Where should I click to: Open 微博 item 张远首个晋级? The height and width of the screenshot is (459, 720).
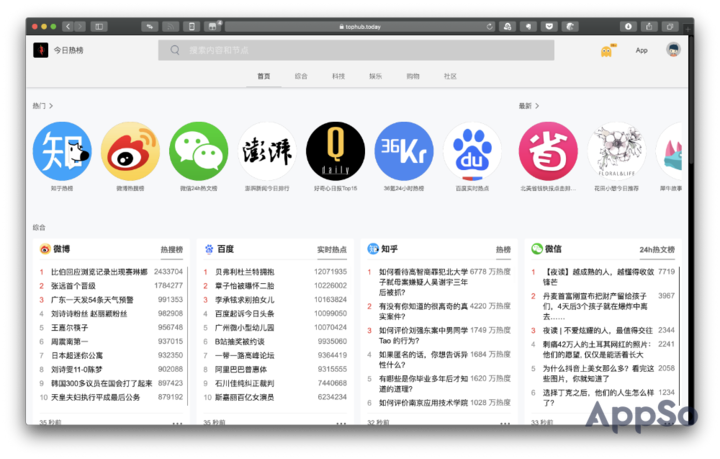73,286
